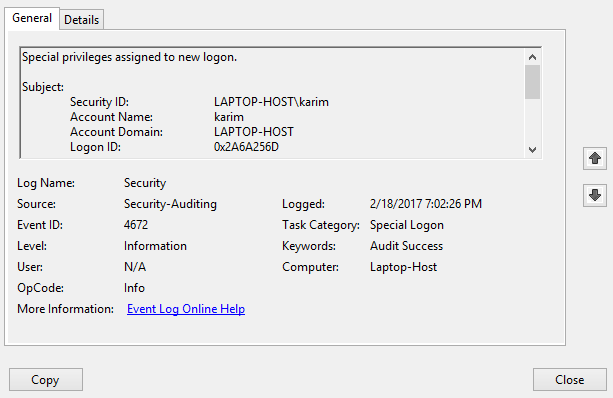Show the next event with down arrow
The image size is (613, 398).
click(x=595, y=195)
